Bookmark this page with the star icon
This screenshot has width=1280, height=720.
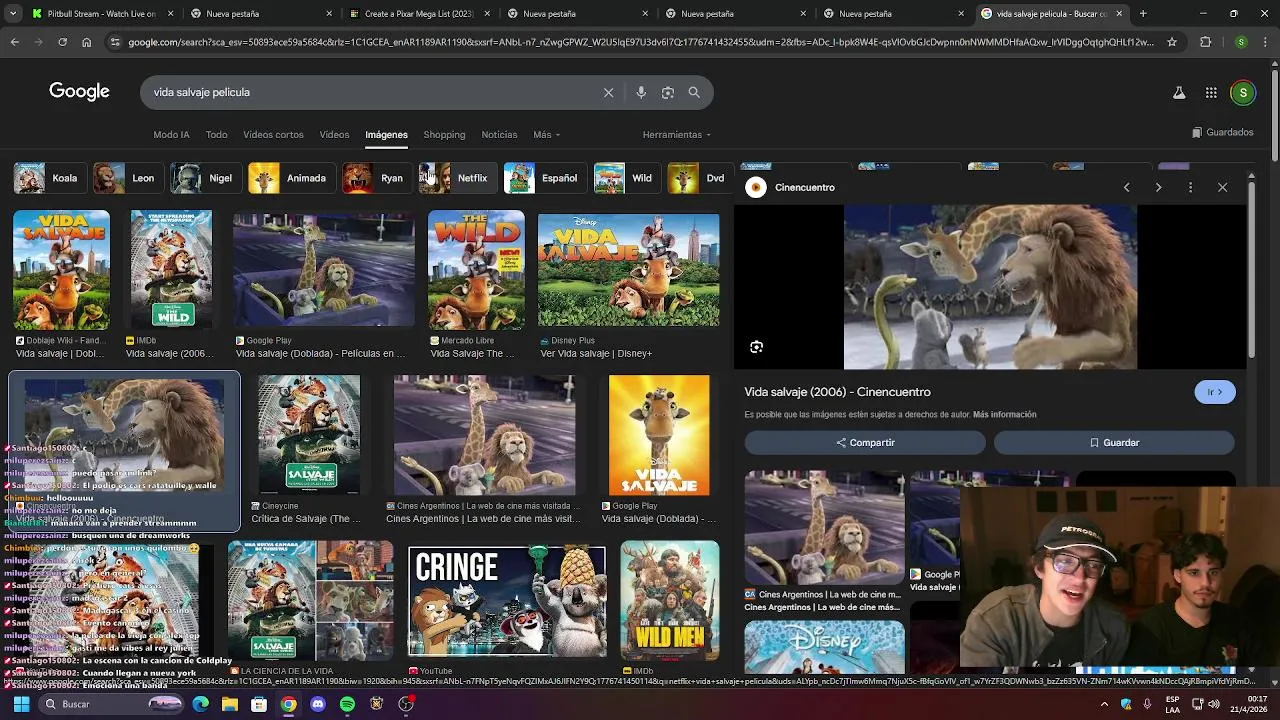click(x=1172, y=42)
